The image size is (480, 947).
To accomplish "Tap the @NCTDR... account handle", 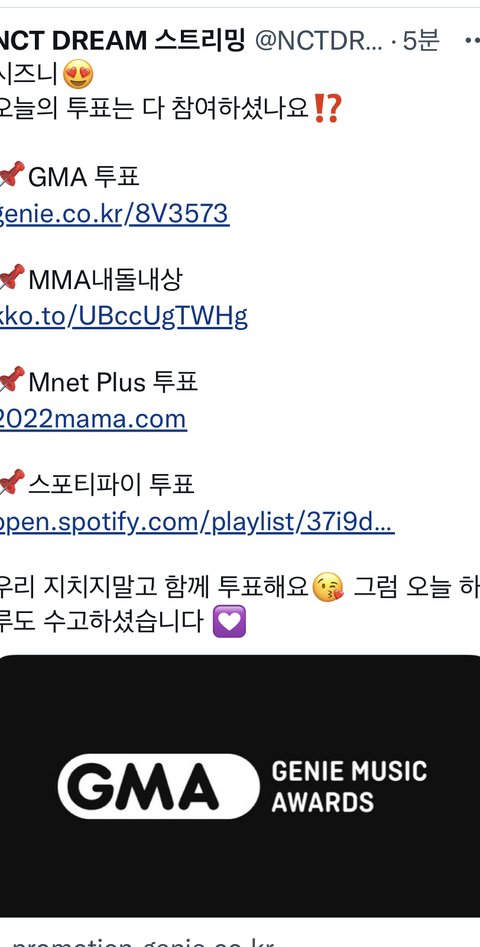I will [x=319, y=41].
